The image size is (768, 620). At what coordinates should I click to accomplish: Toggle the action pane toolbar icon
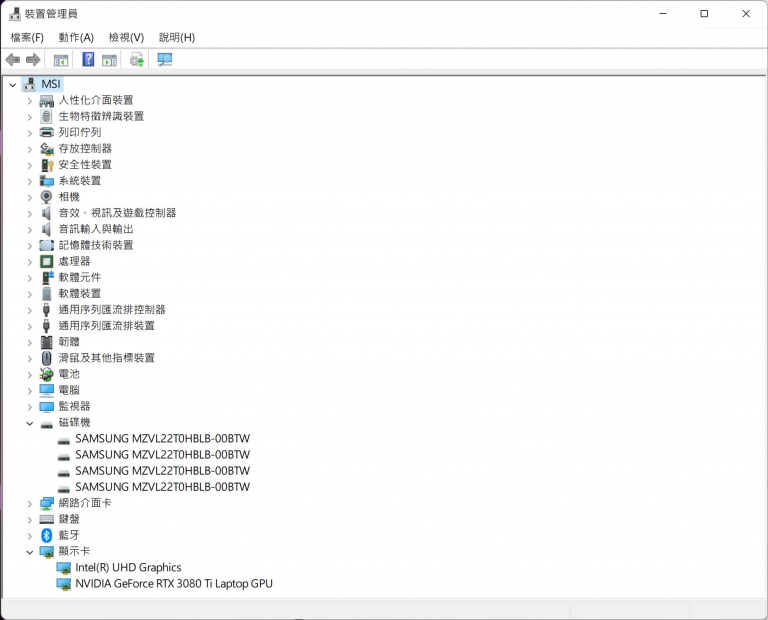coord(109,60)
